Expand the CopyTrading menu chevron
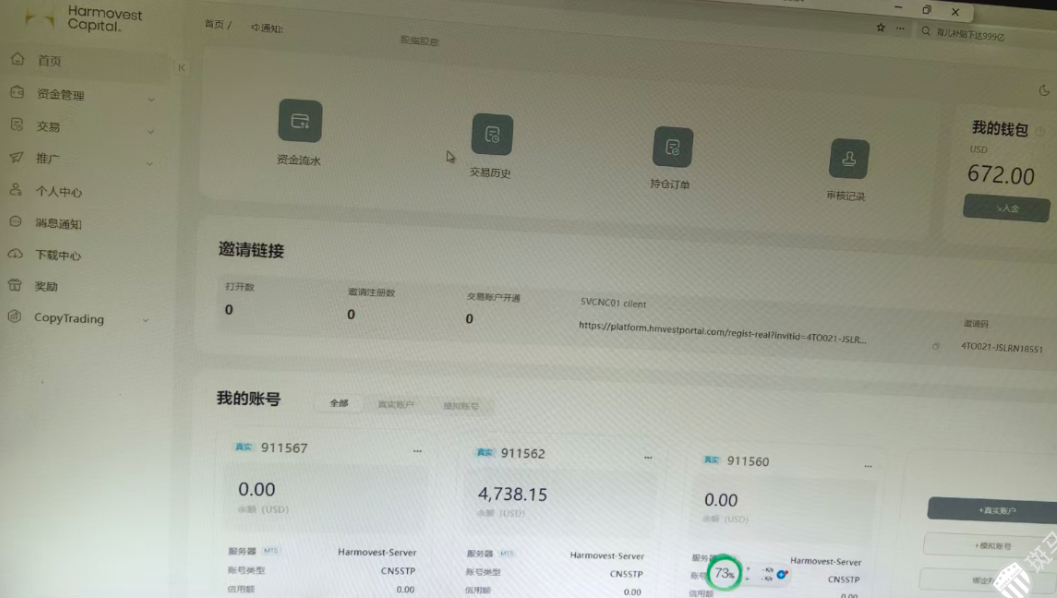This screenshot has height=598, width=1057. click(146, 320)
